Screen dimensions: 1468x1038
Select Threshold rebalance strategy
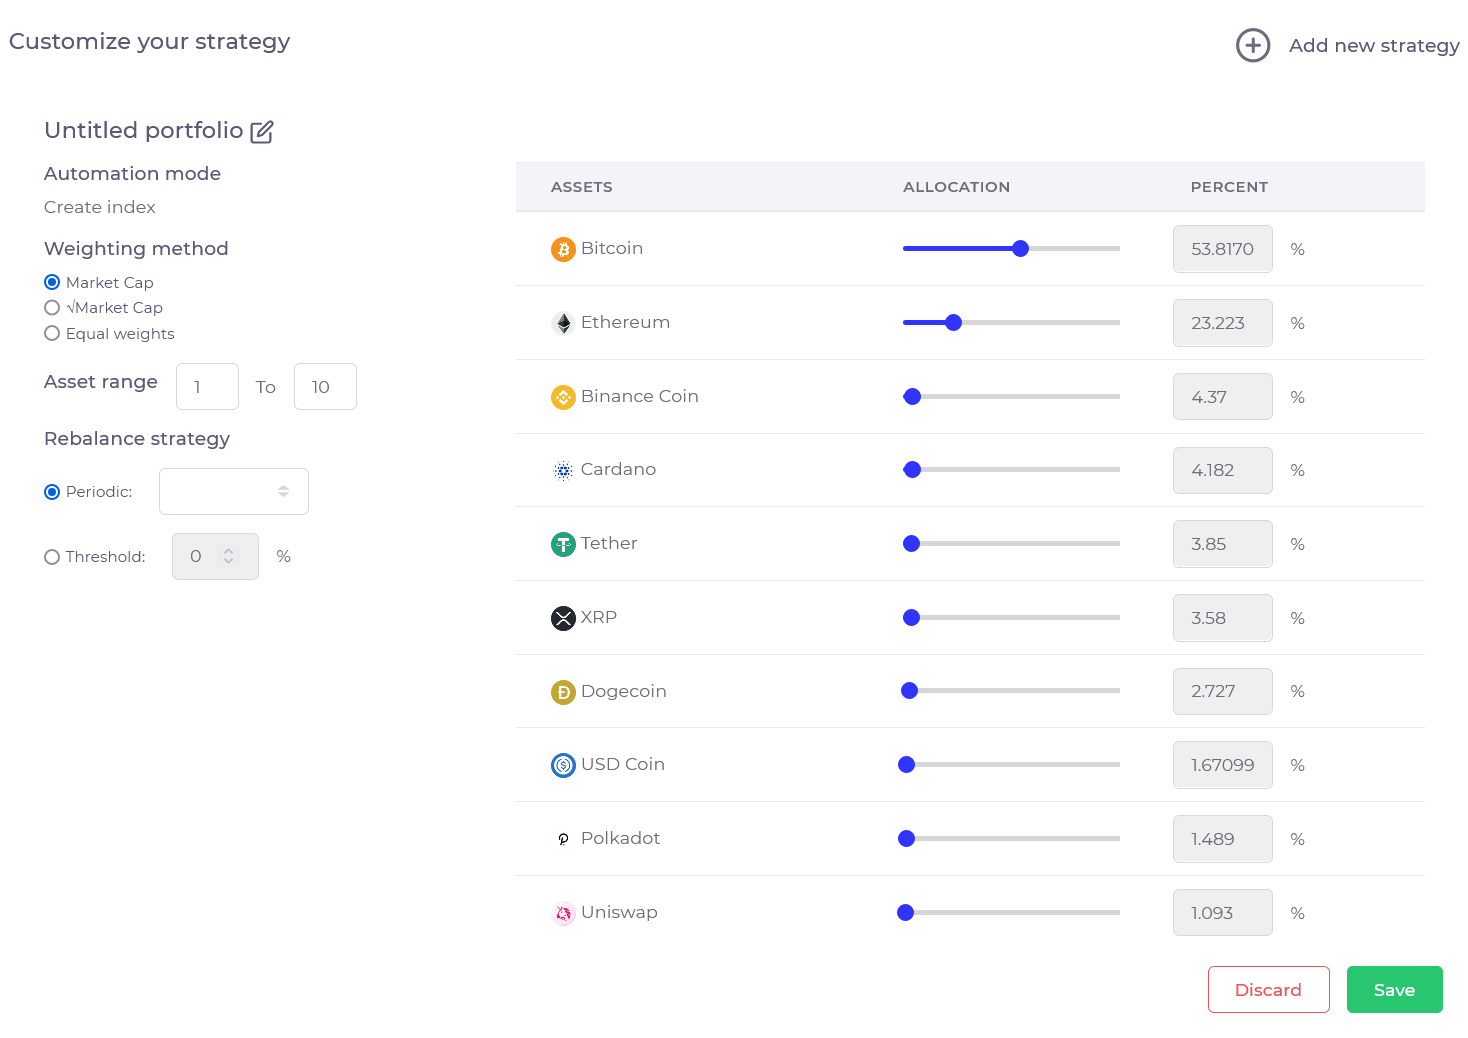(x=52, y=557)
